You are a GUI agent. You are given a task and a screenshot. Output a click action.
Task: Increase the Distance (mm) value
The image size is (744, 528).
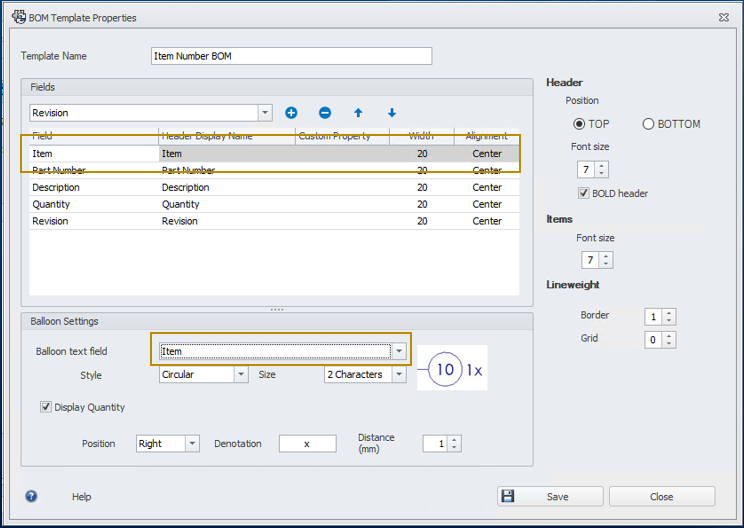pos(454,440)
